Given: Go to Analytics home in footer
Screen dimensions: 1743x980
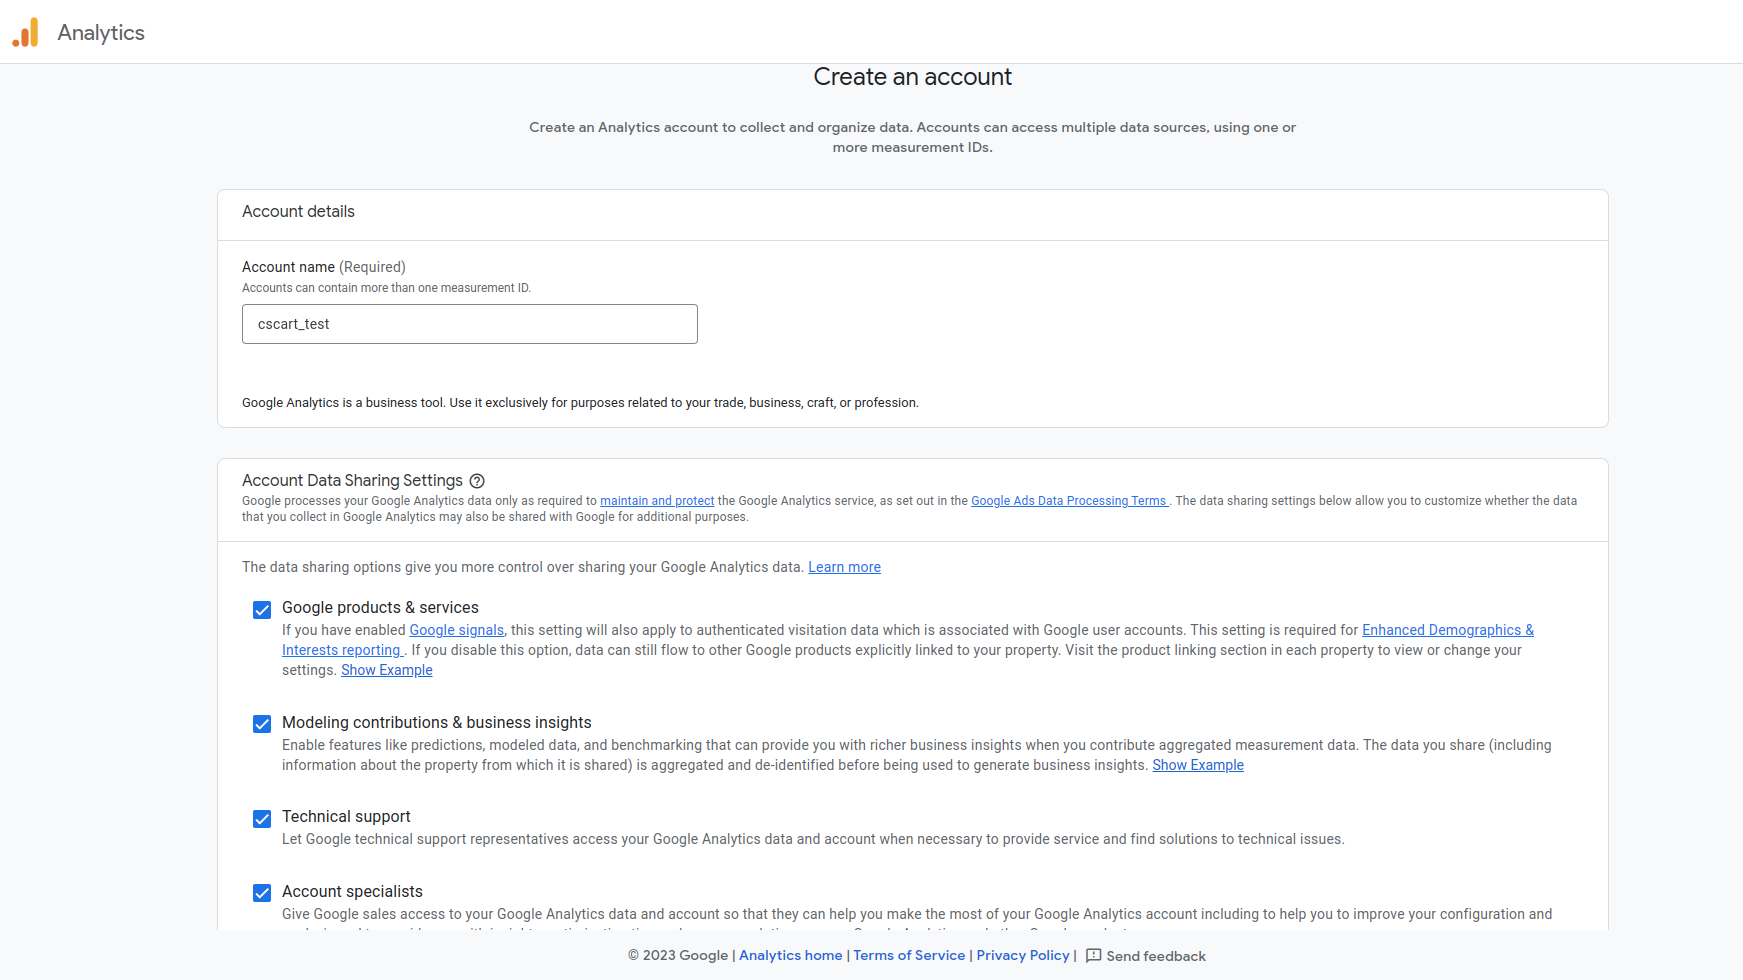Looking at the screenshot, I should (790, 956).
